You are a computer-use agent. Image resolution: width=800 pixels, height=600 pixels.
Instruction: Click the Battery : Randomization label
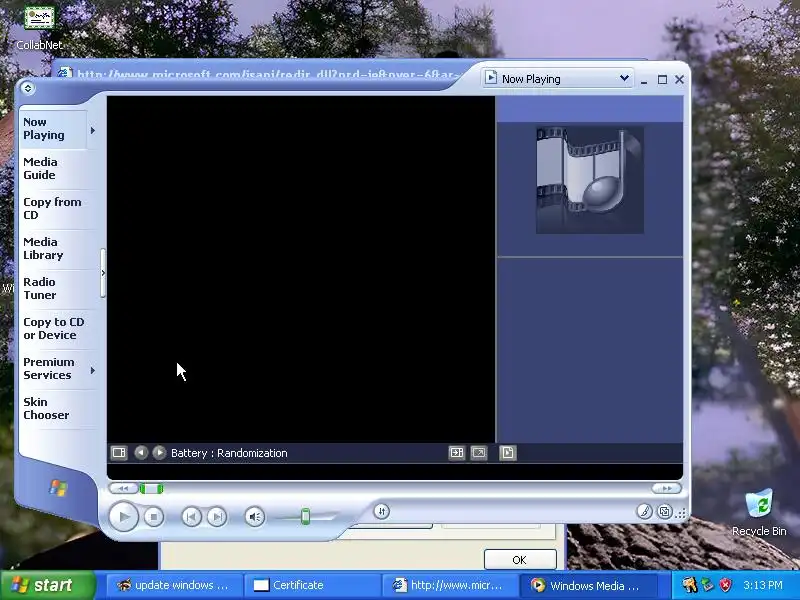(x=229, y=453)
